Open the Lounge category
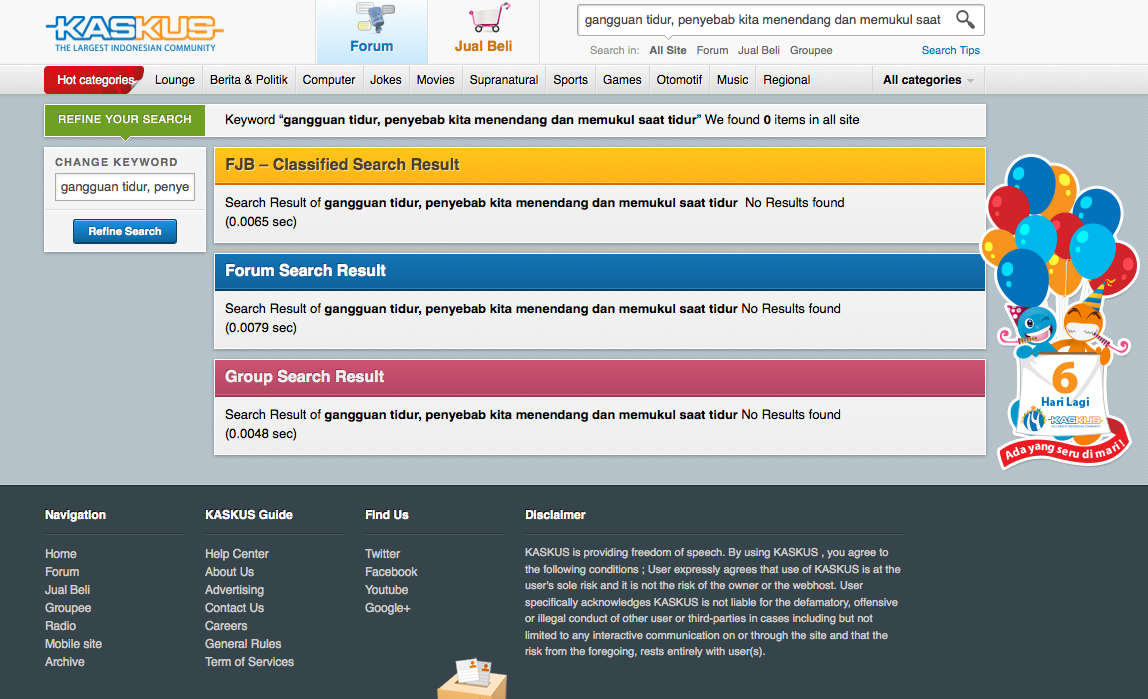Screen dimensions: 1148x699 pos(175,80)
